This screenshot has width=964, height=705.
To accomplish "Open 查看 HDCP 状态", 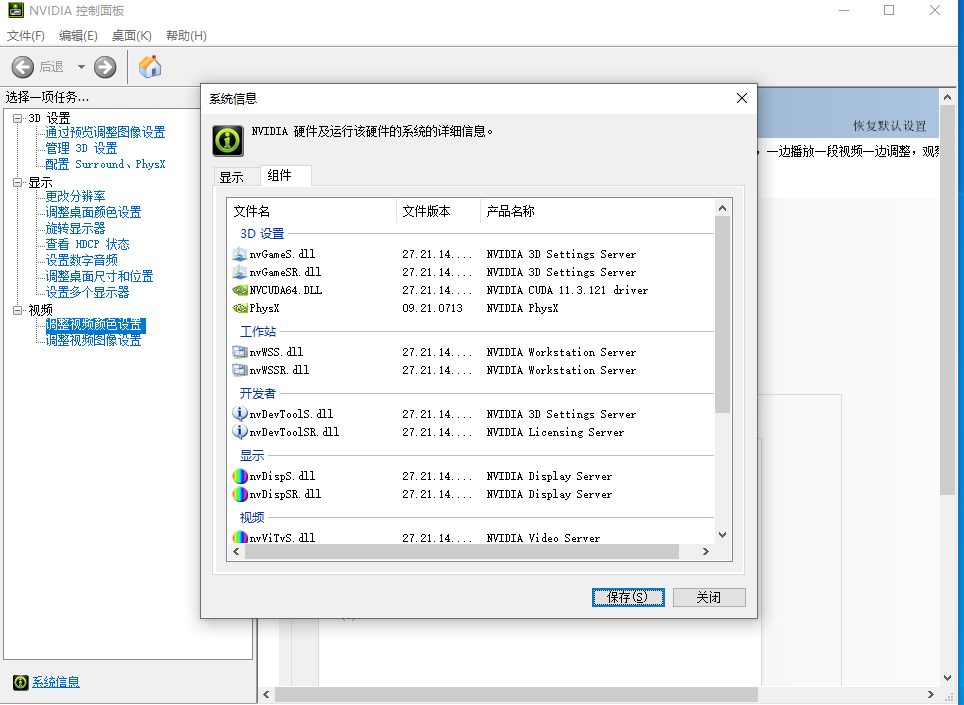I will tap(87, 244).
